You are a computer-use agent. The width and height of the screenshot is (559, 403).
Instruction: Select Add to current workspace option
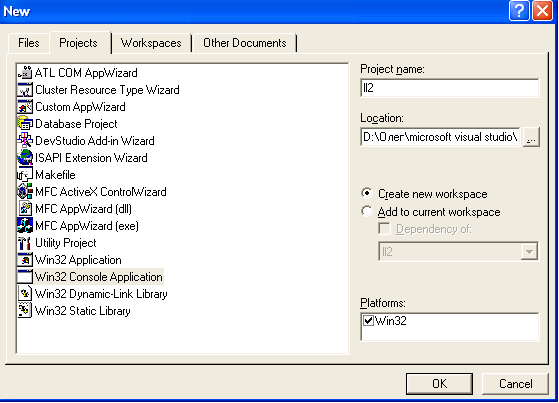click(366, 211)
